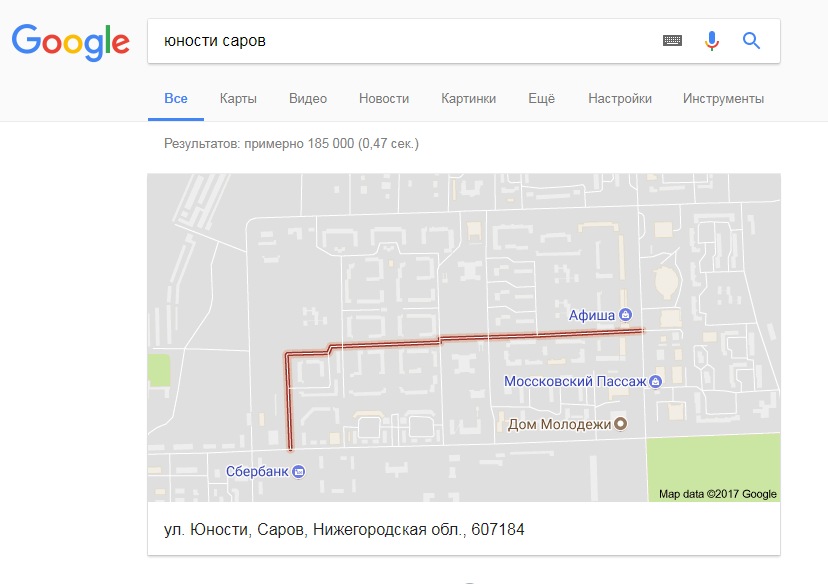Click the Сбербанк label on map
828x584 pixels.
[257, 471]
